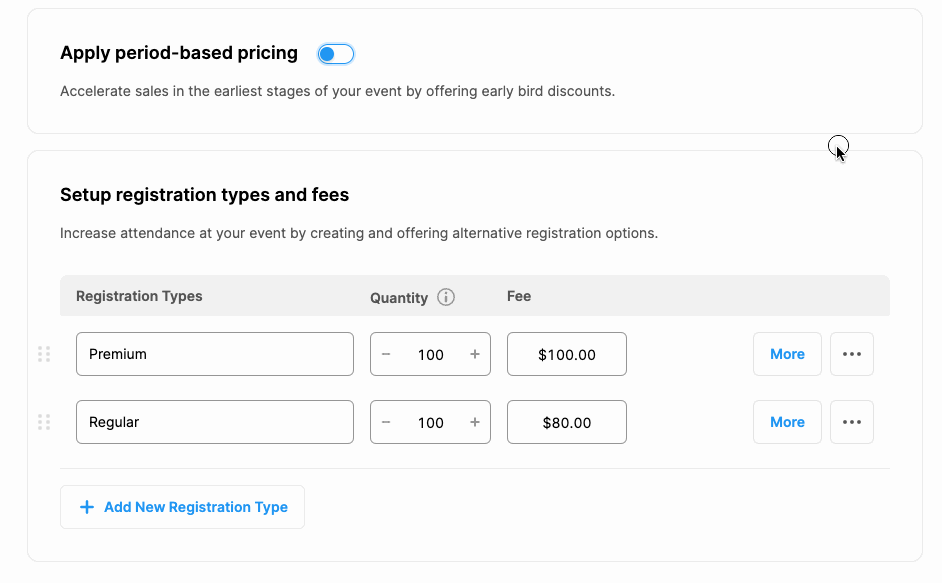The image size is (942, 583).
Task: Click the $80.00 fee field
Action: point(567,422)
